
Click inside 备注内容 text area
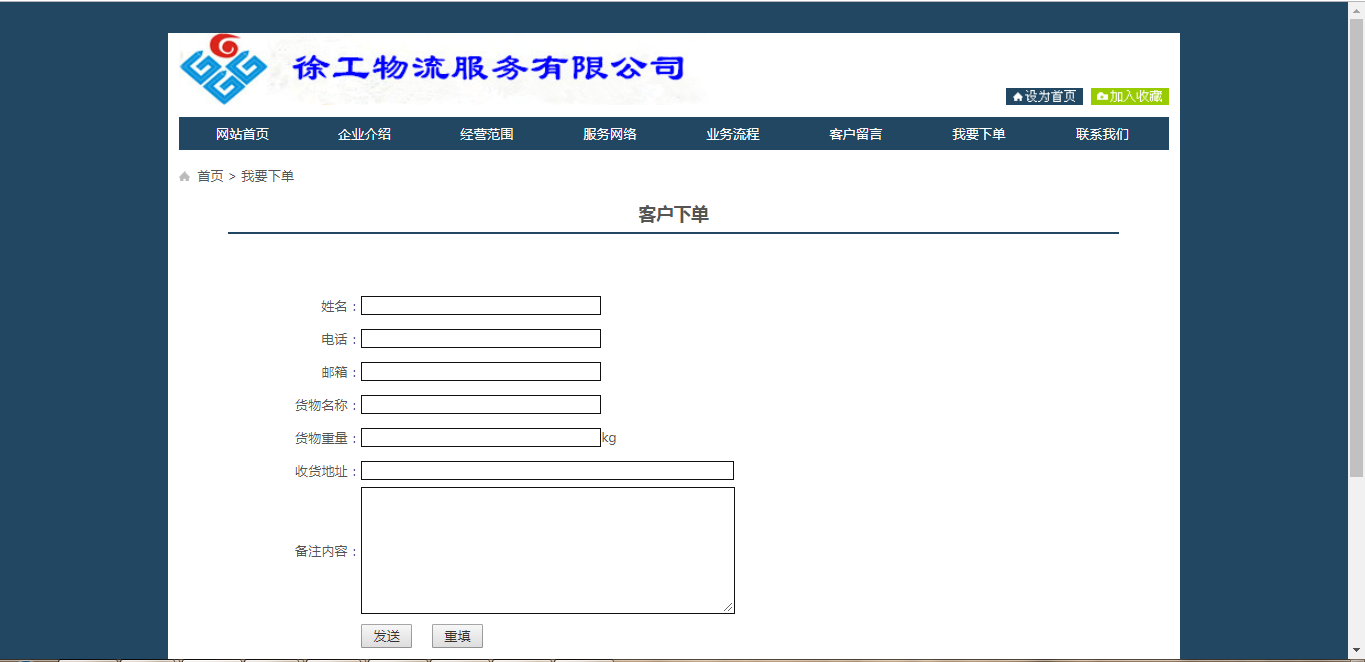pos(548,550)
